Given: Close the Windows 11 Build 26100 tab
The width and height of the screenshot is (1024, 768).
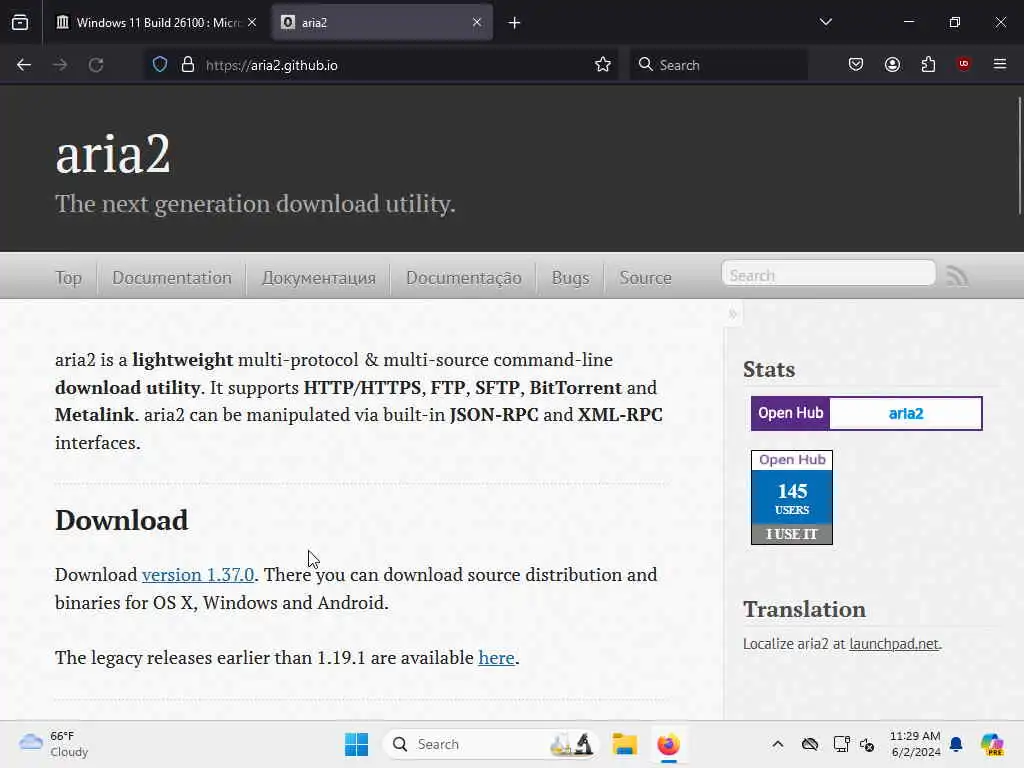Looking at the screenshot, I should 252,22.
